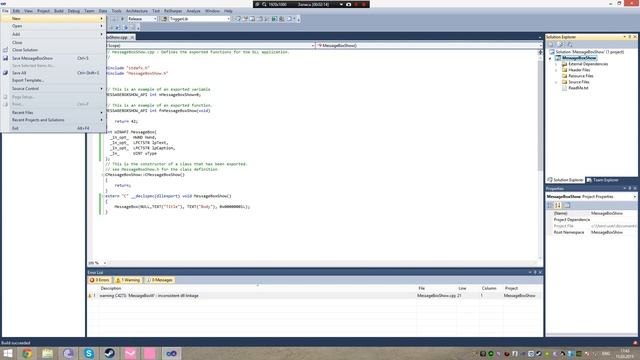640x360 pixels.
Task: Click the Windows Start button
Action: tap(8, 353)
